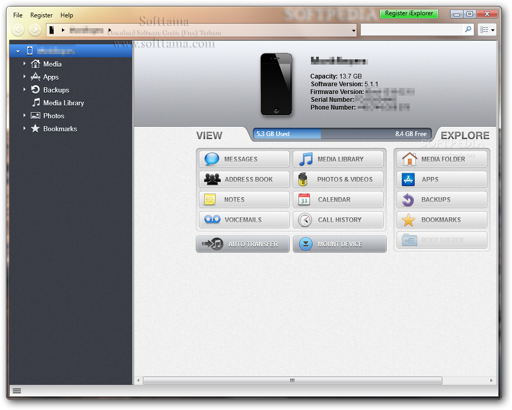The image size is (512, 410).
Task: Click the Media house icon in sidebar
Action: [x=35, y=64]
